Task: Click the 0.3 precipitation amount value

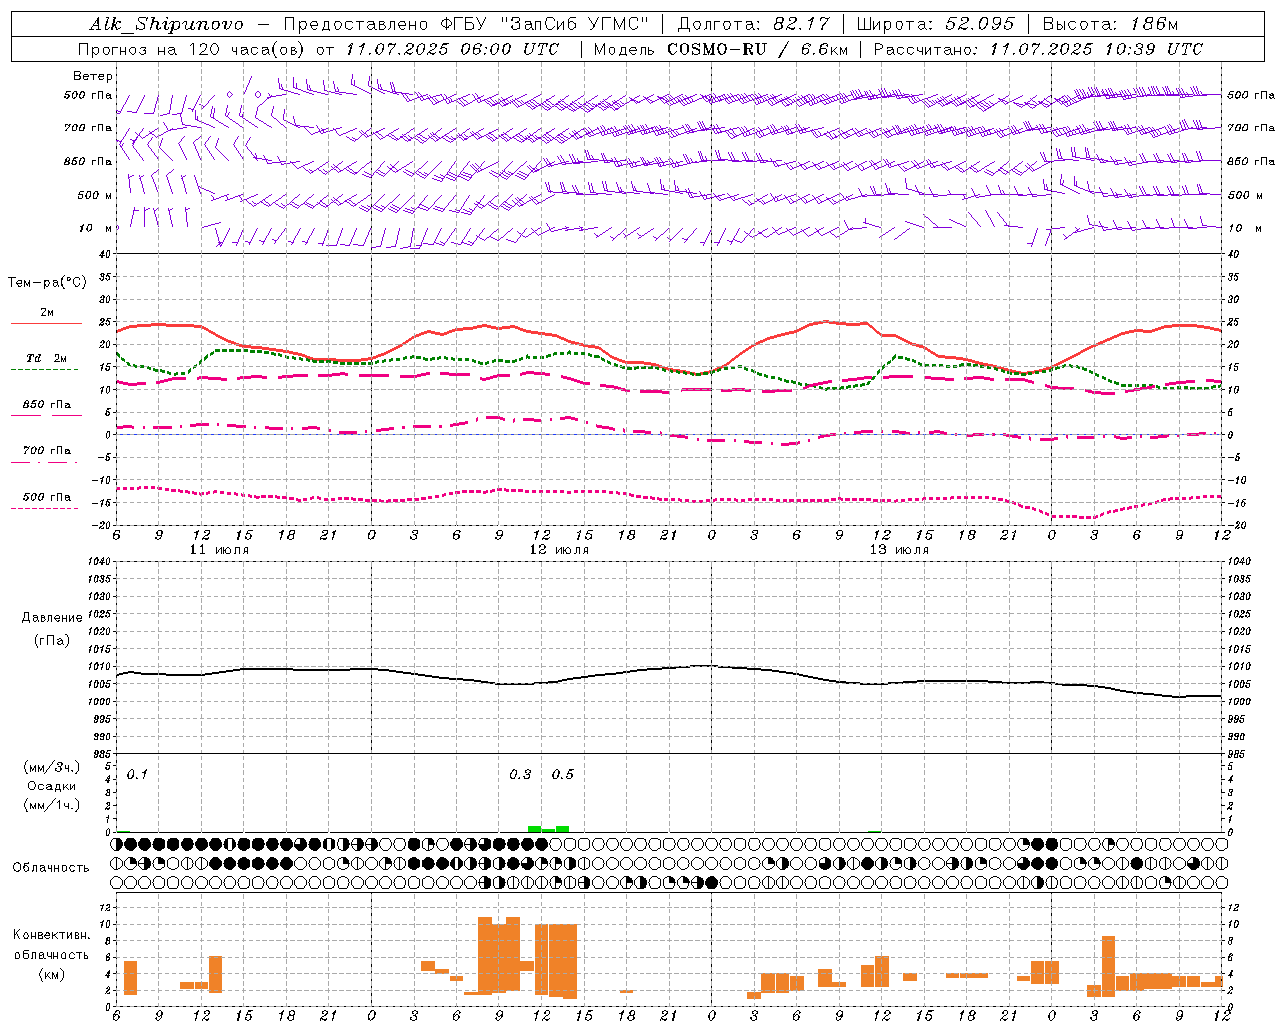Action: click(520, 774)
